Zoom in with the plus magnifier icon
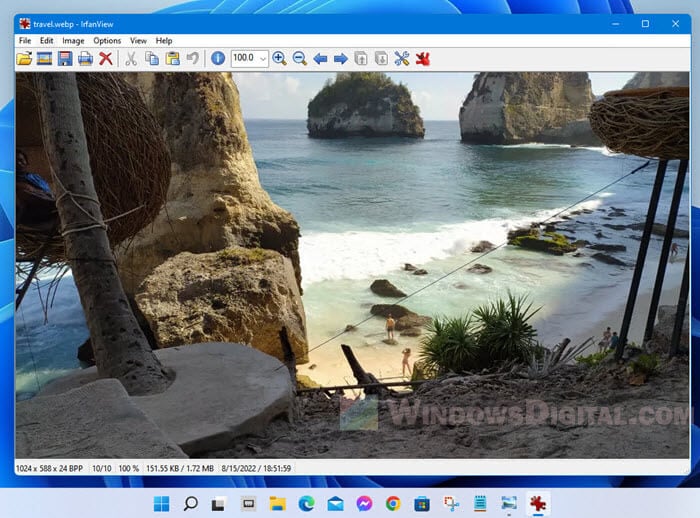 [279, 58]
